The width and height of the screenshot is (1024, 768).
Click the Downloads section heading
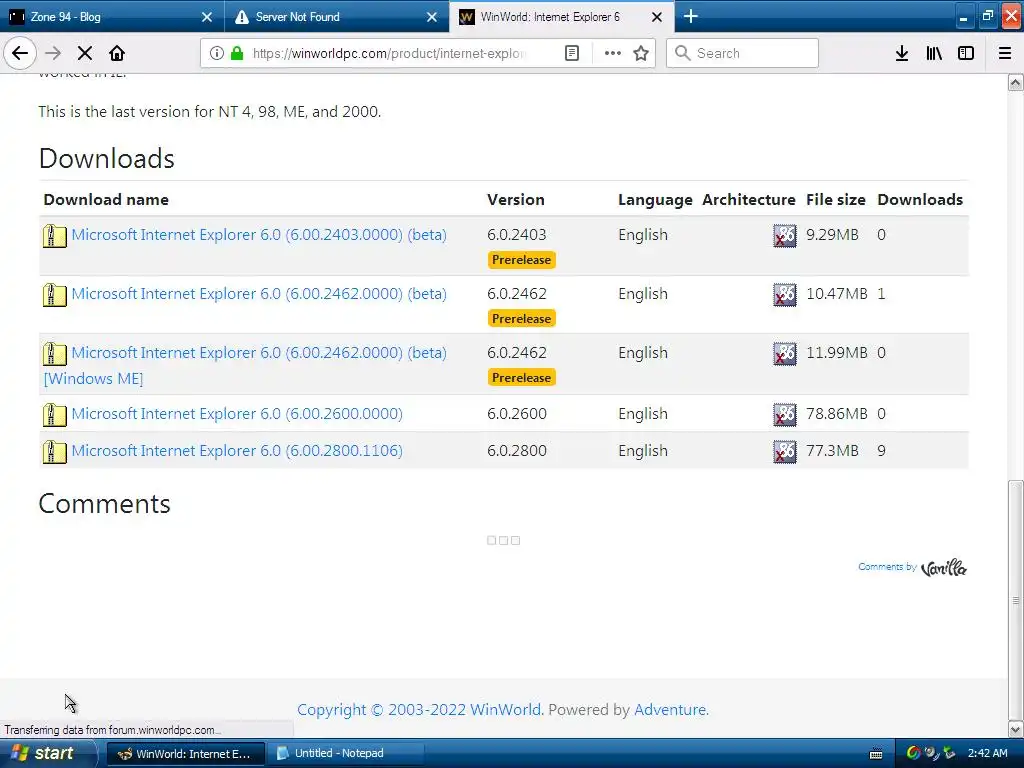(x=106, y=159)
